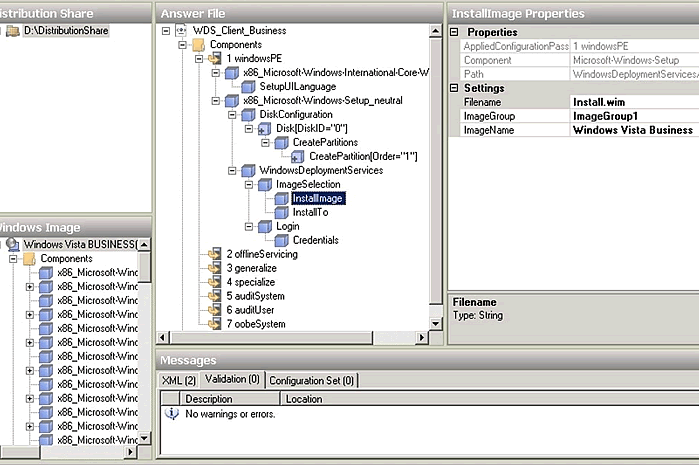Click the CreatePartition[Order="1"] node icon
The height and width of the screenshot is (465, 699).
(297, 156)
